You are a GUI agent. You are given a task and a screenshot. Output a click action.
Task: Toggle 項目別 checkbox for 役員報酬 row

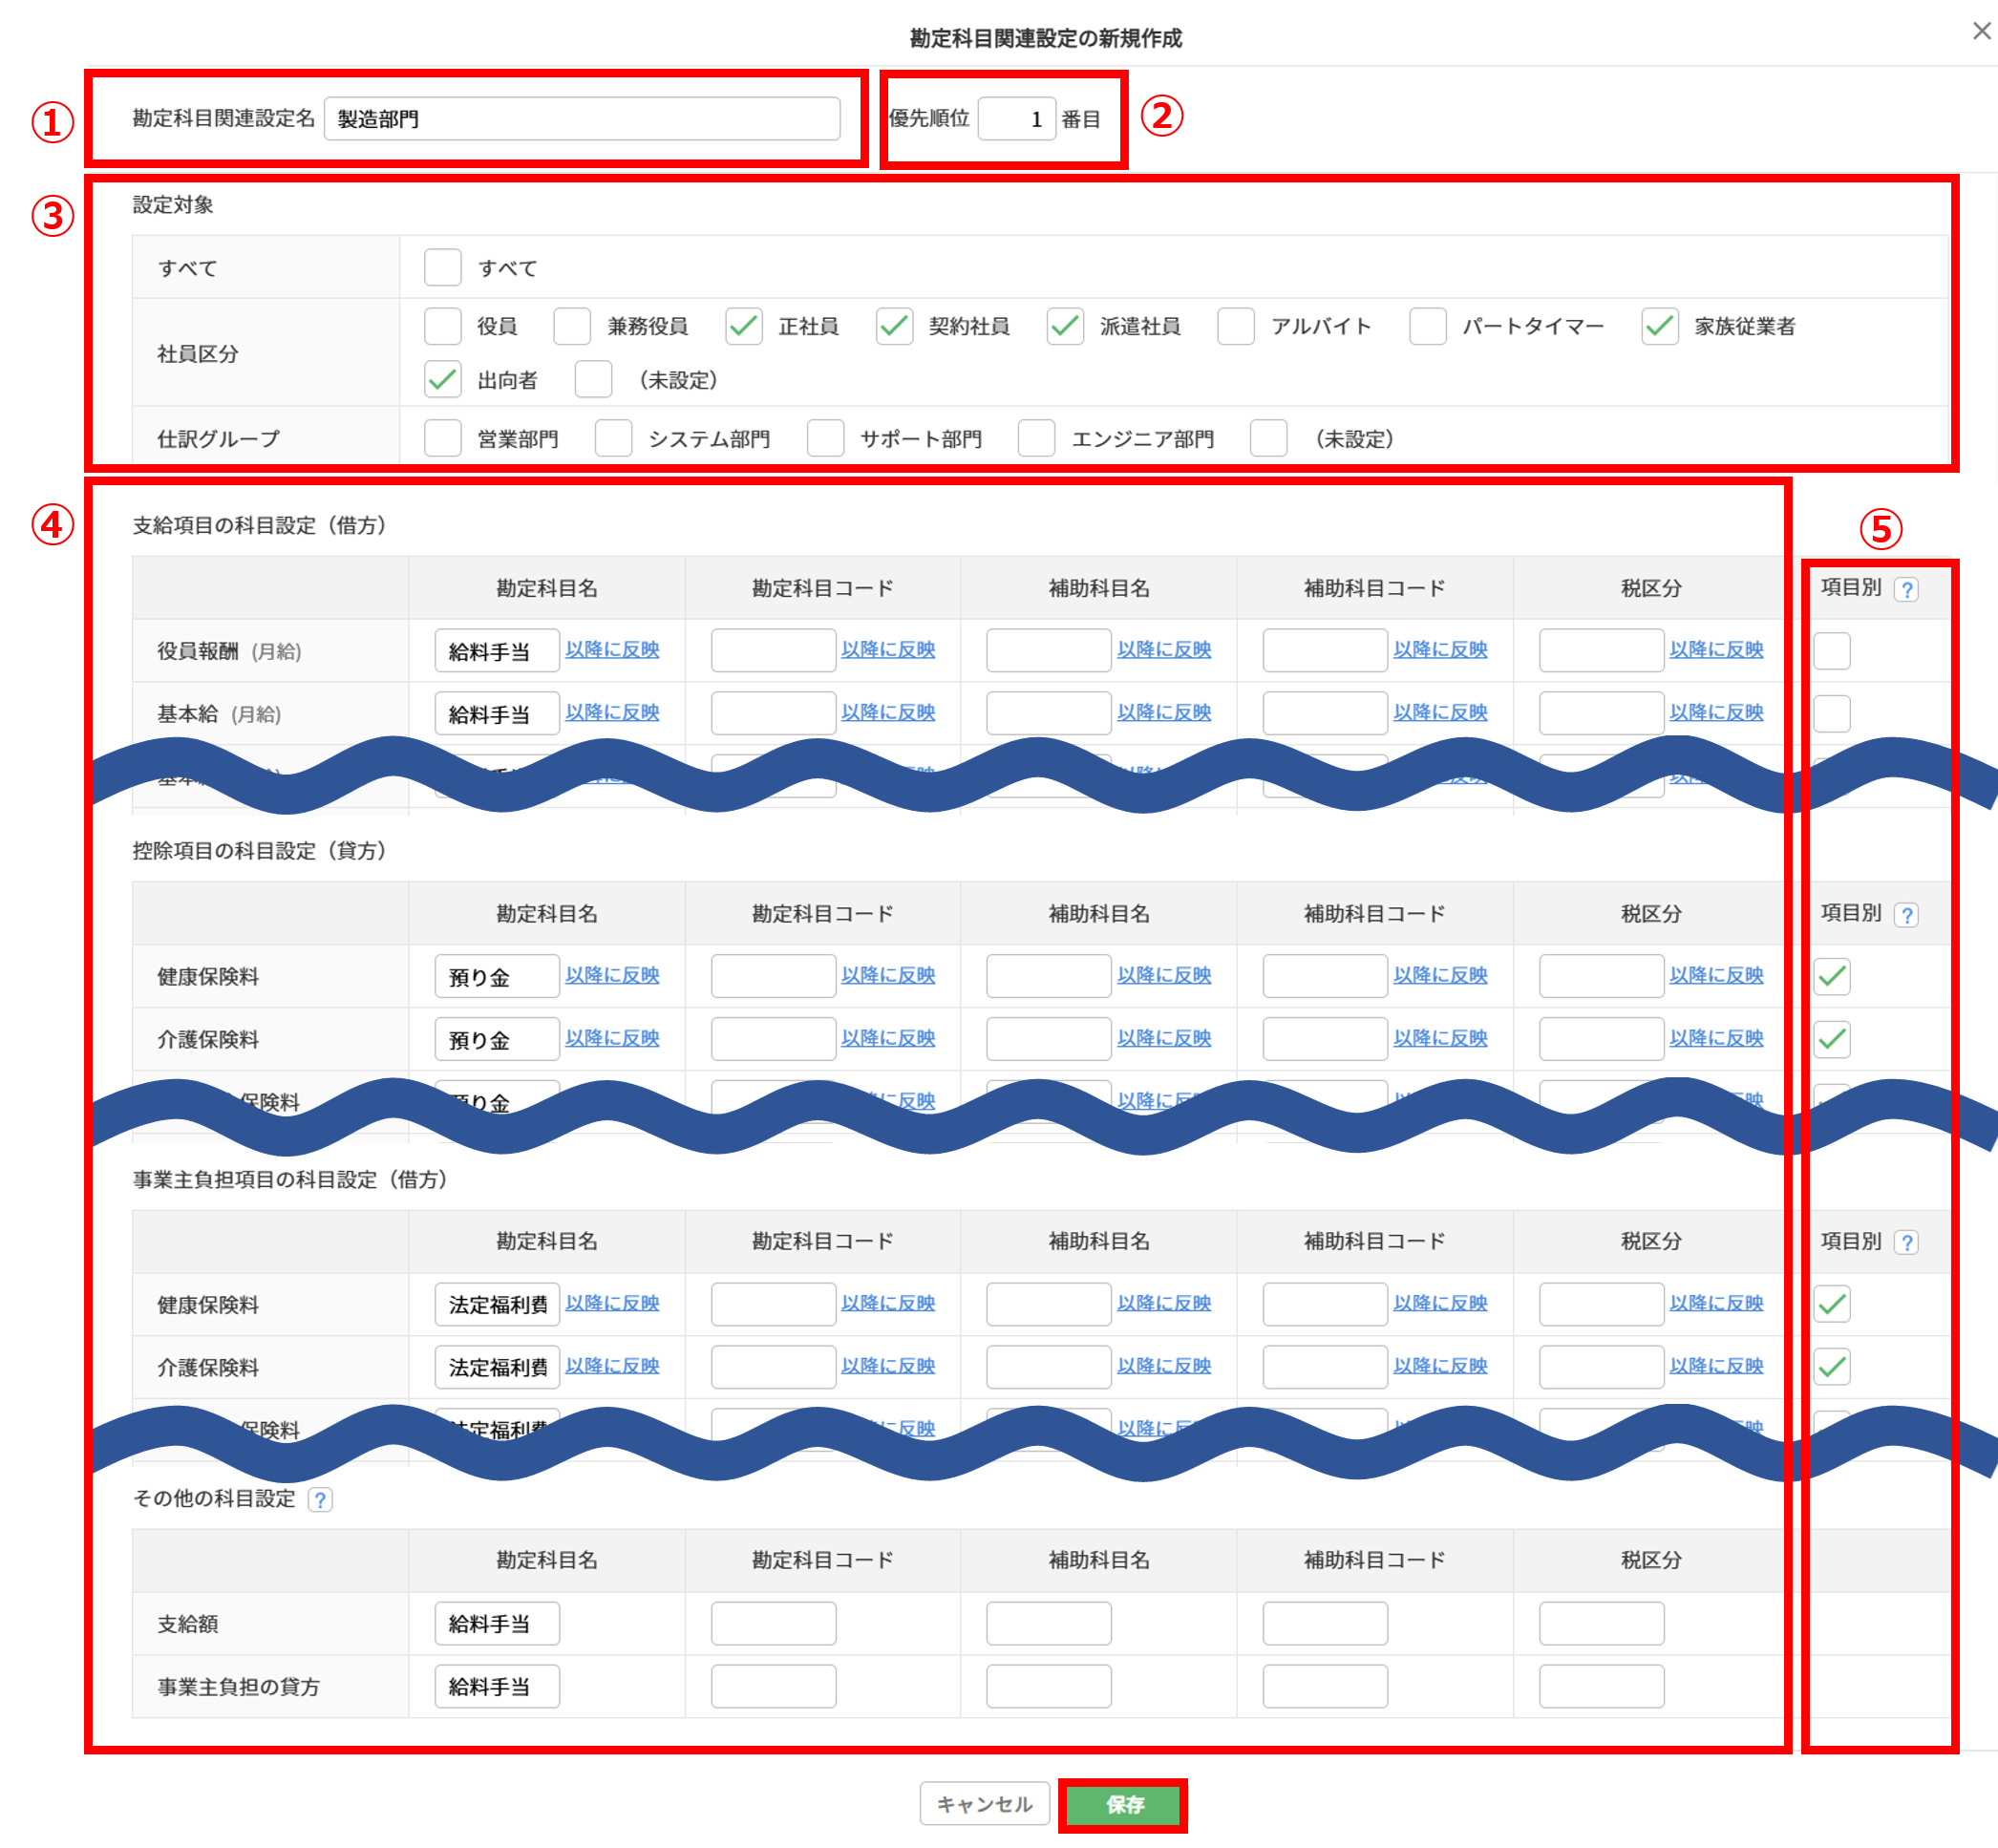tap(1831, 651)
